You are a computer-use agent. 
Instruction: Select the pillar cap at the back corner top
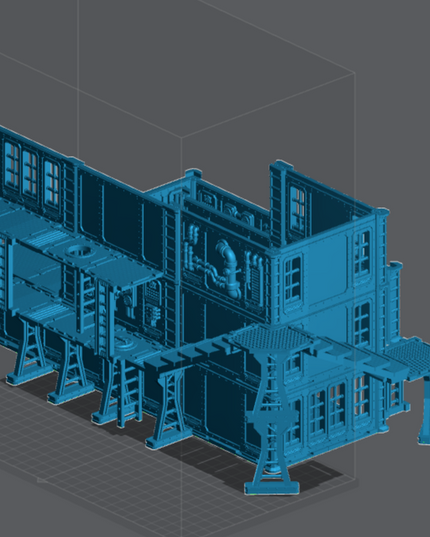193,173
